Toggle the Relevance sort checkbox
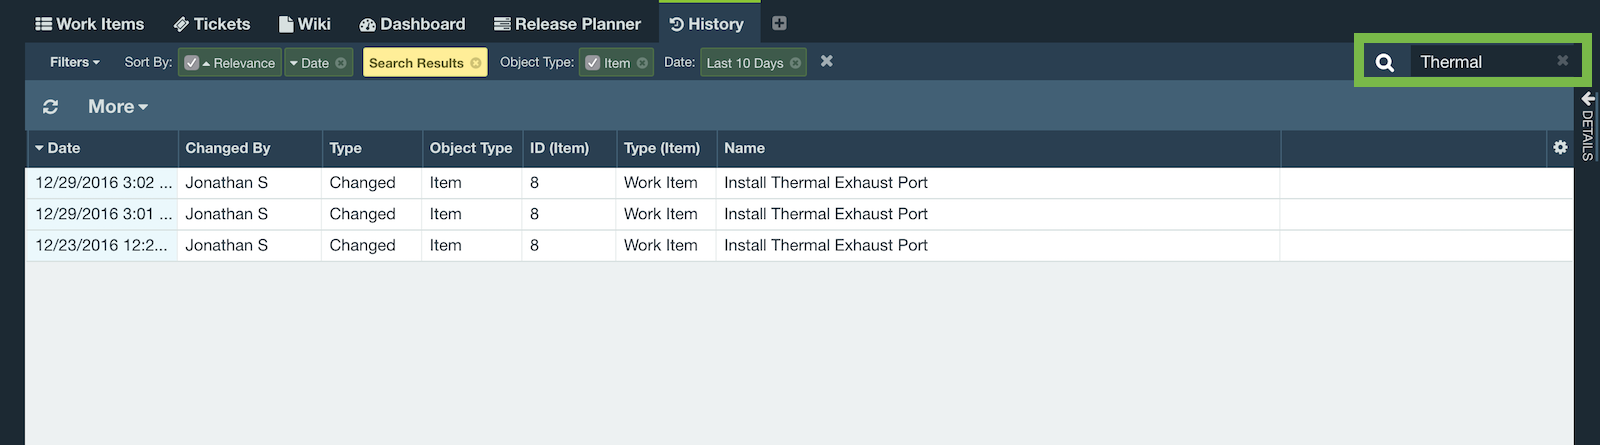Viewport: 1600px width, 445px height. pyautogui.click(x=192, y=63)
